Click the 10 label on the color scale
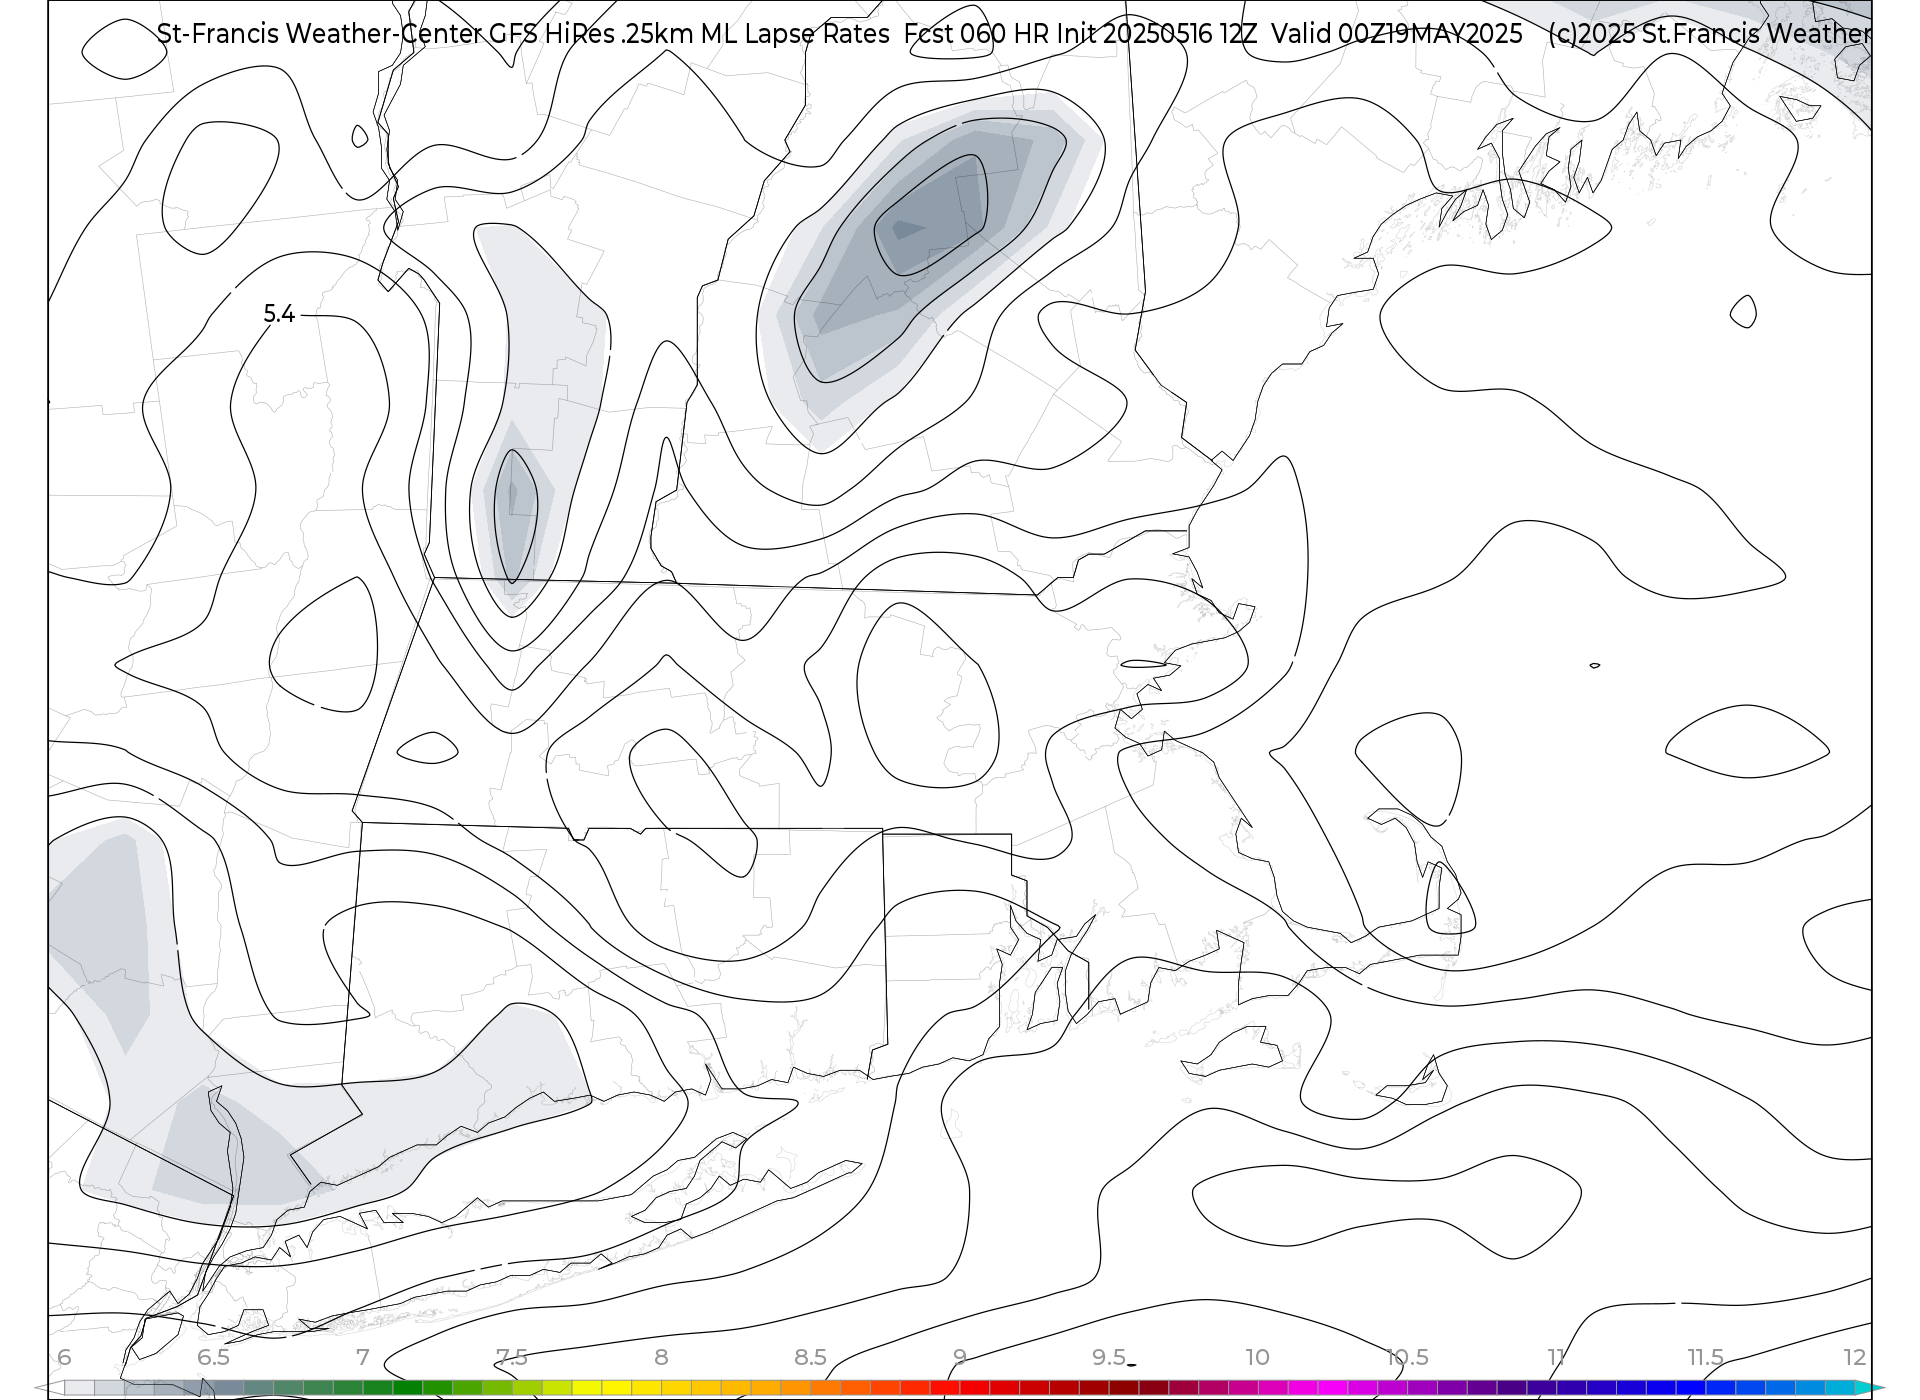The height and width of the screenshot is (1400, 1920). [x=1257, y=1358]
